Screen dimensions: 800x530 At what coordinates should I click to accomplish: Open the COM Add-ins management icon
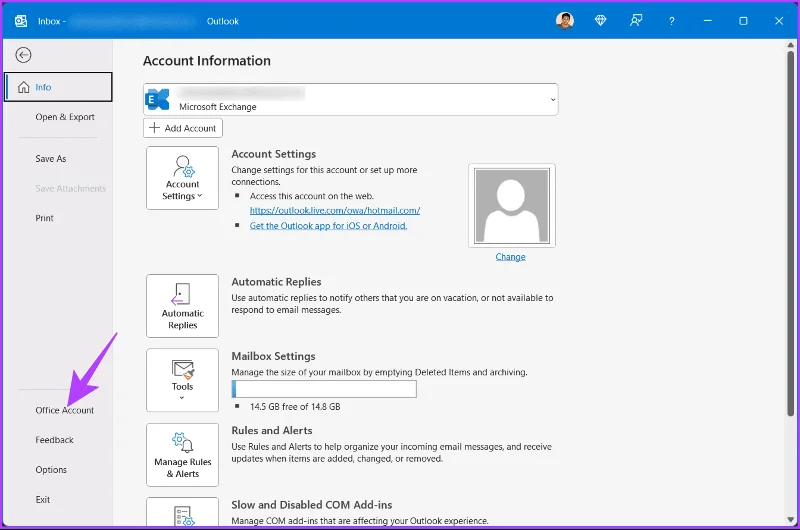(x=183, y=512)
